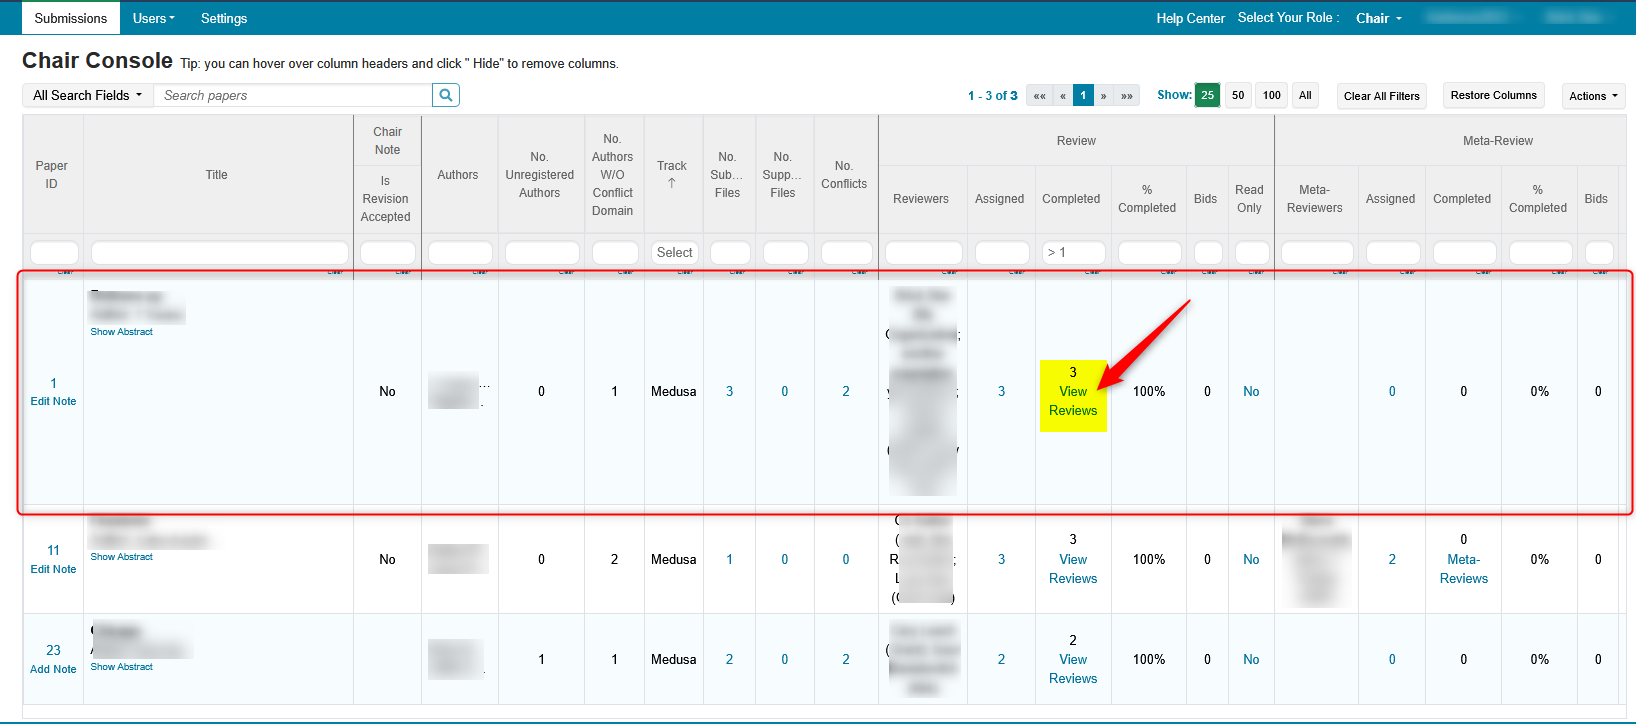
Task: Show 25 rows per page
Action: 1207,95
